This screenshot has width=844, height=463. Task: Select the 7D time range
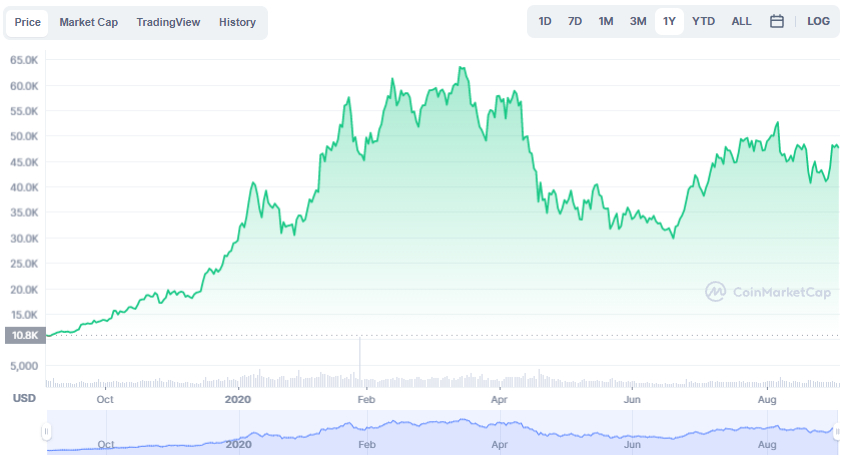point(575,22)
